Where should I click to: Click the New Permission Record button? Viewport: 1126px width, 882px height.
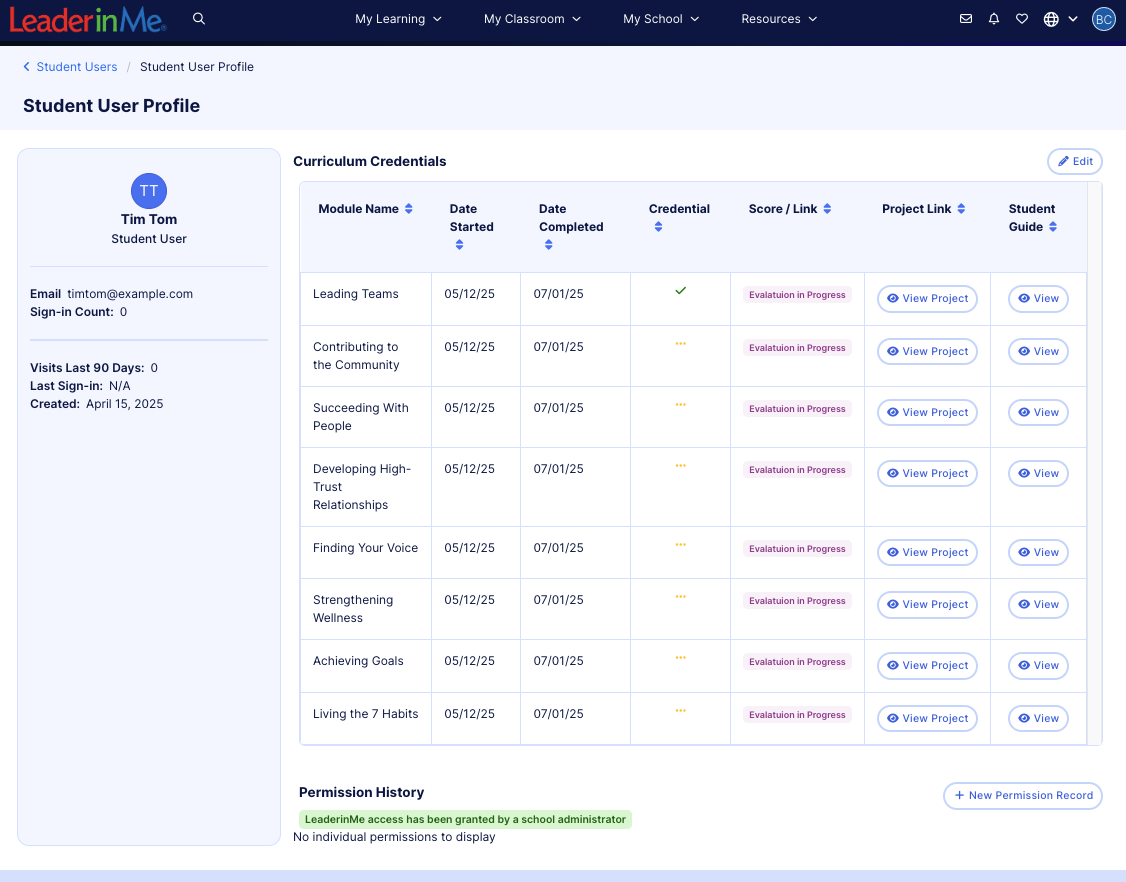coord(1022,796)
